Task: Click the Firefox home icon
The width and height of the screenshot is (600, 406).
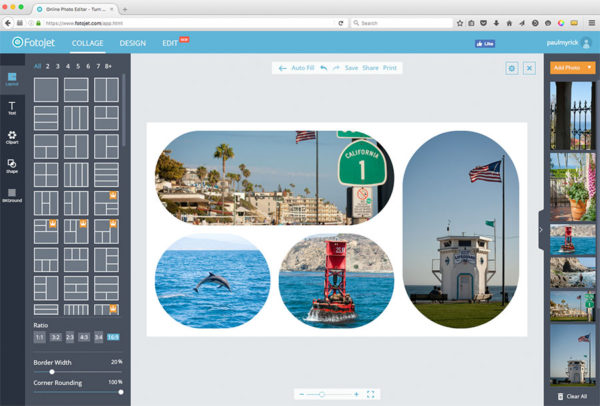Action: (x=509, y=23)
